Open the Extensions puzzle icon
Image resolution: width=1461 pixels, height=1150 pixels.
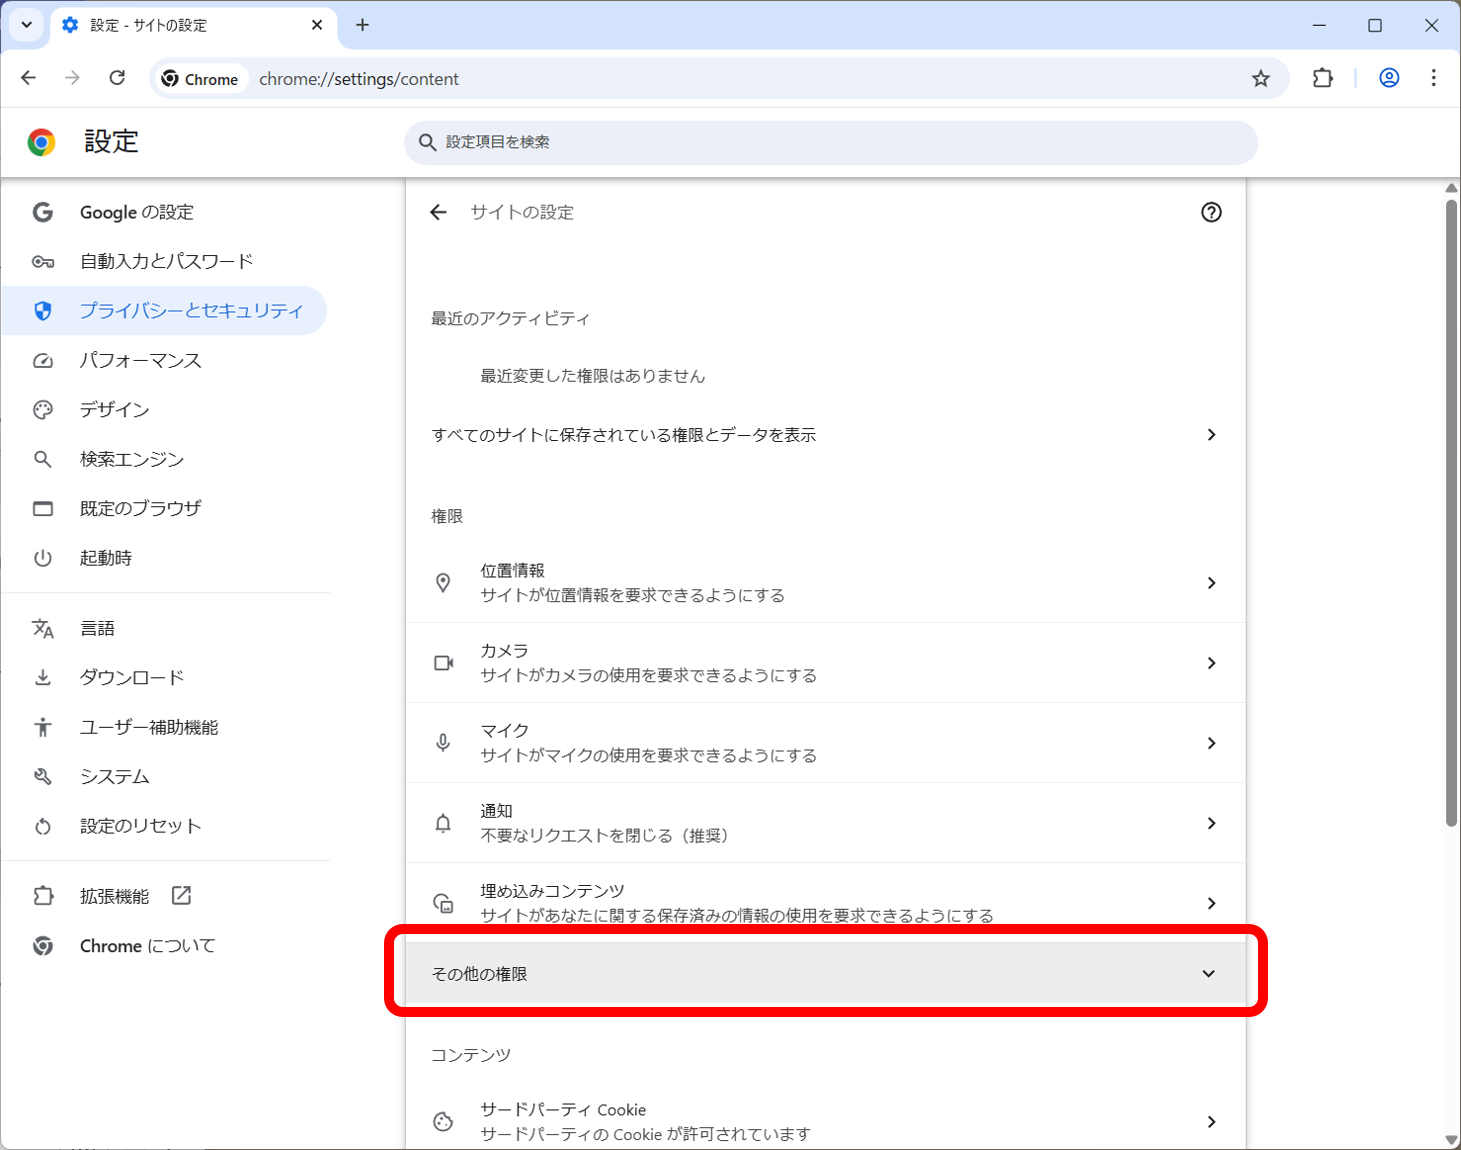pyautogui.click(x=1322, y=78)
